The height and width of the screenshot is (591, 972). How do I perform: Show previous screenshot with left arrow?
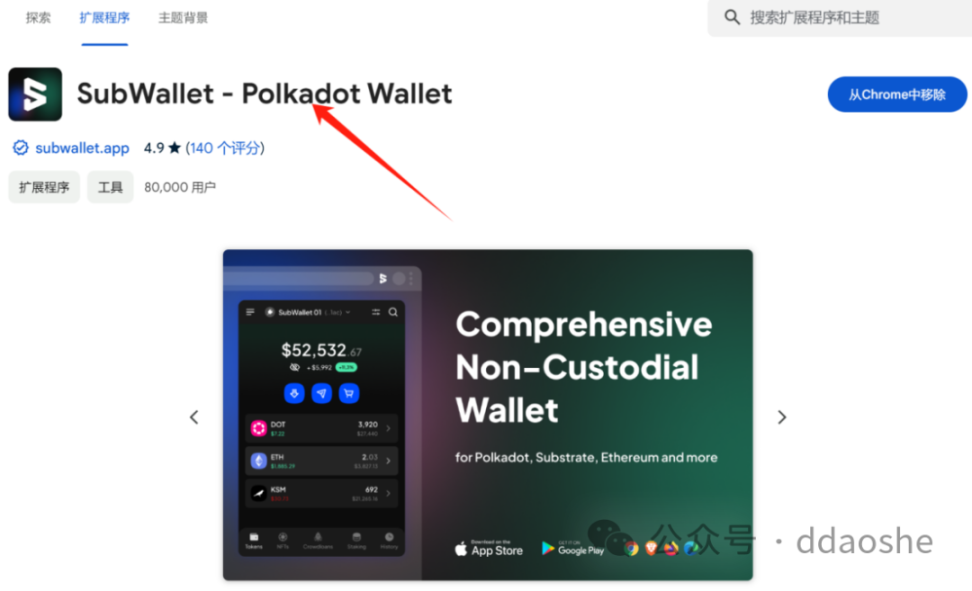[194, 417]
